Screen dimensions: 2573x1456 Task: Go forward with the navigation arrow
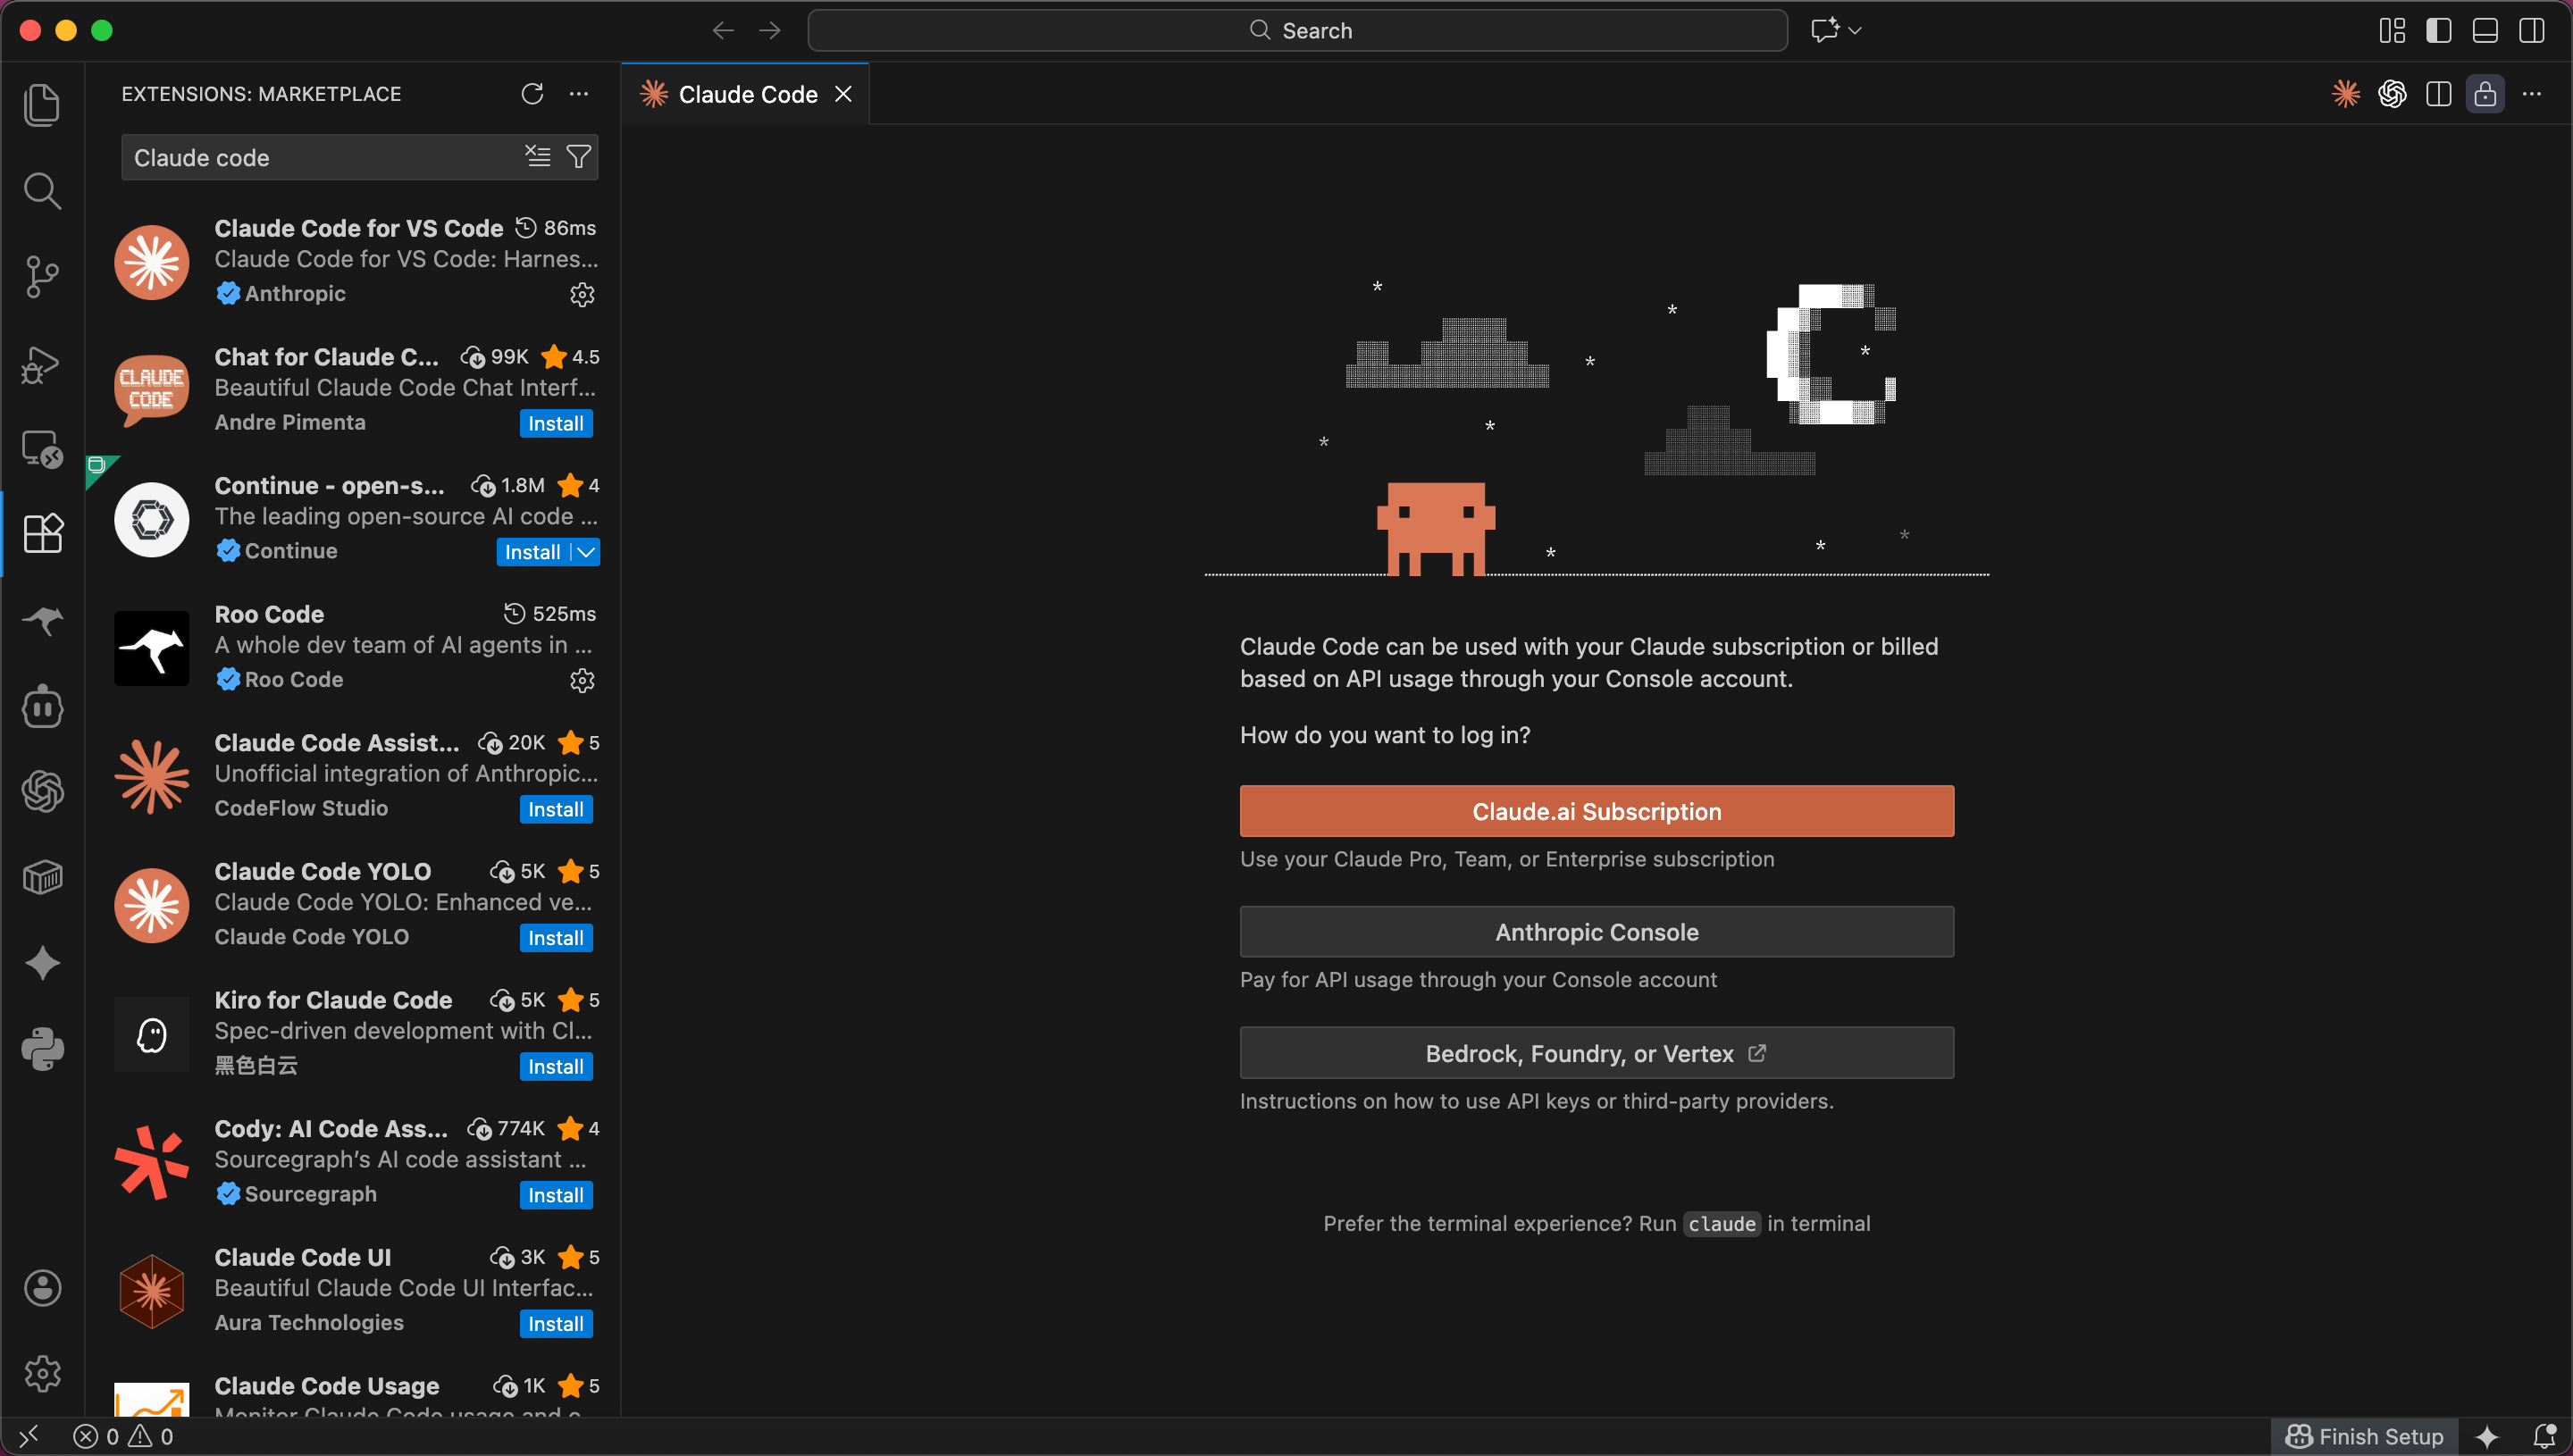[770, 31]
